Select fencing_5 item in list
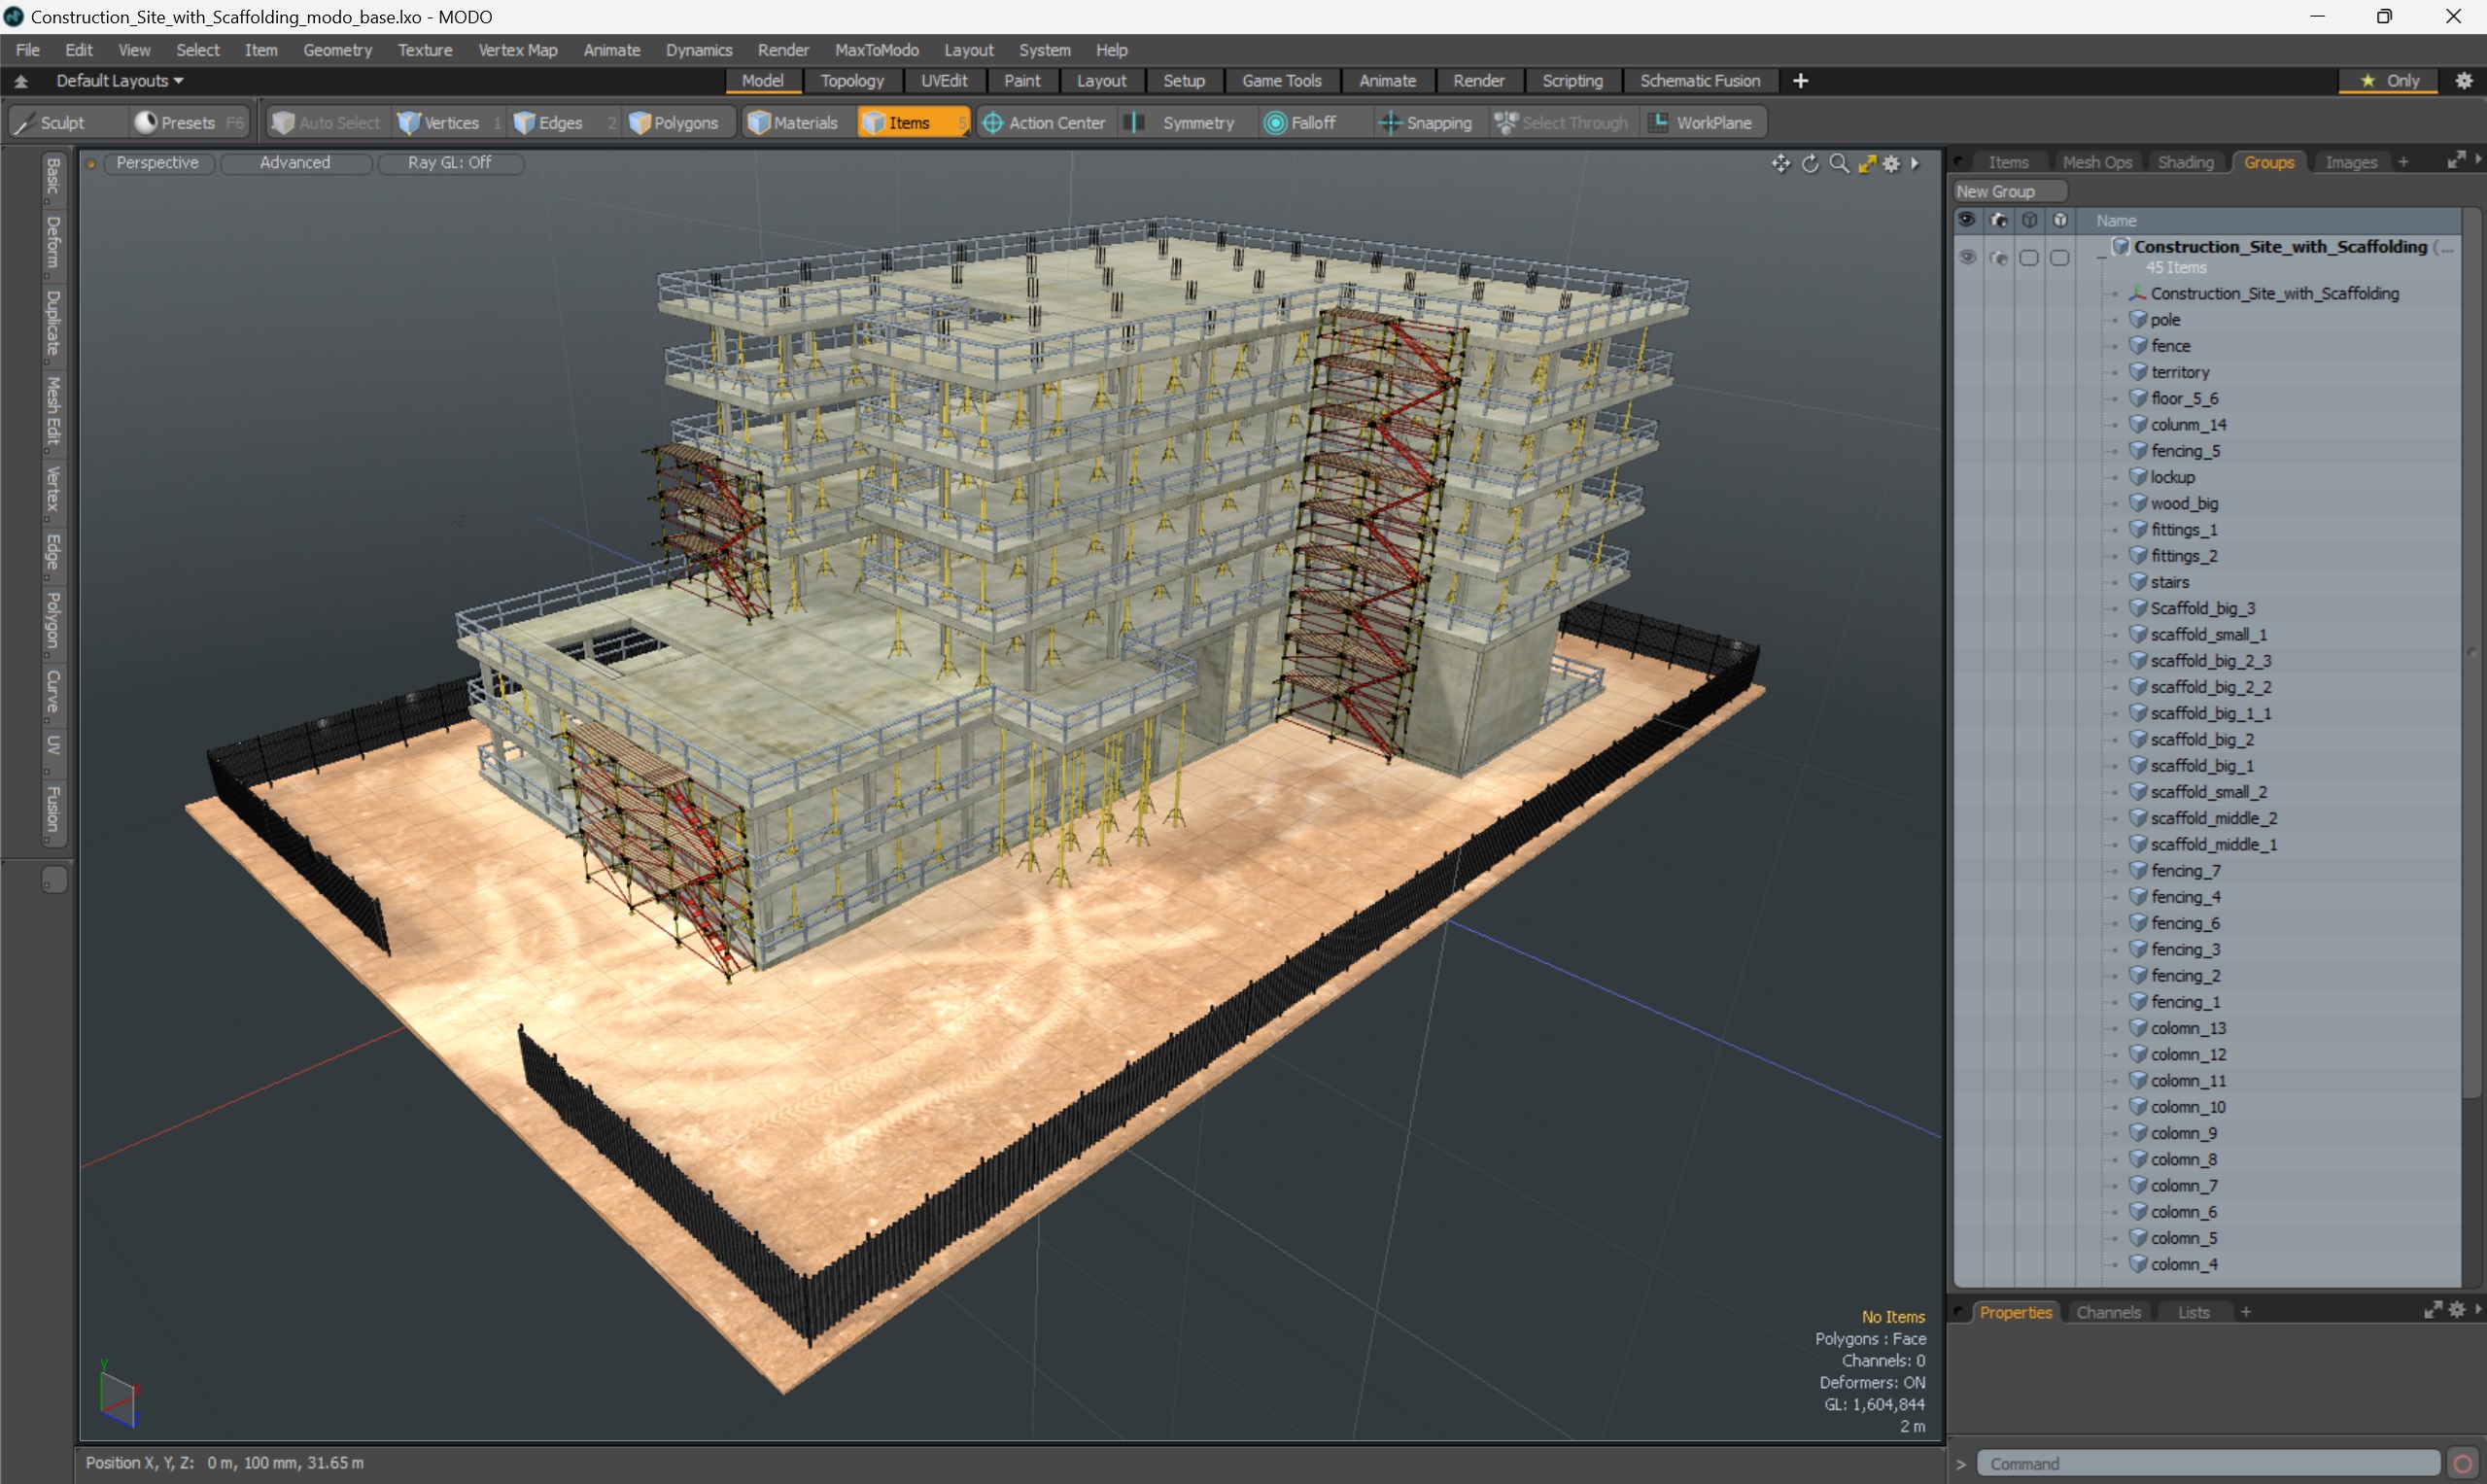Viewport: 2487px width, 1484px height. (2185, 451)
